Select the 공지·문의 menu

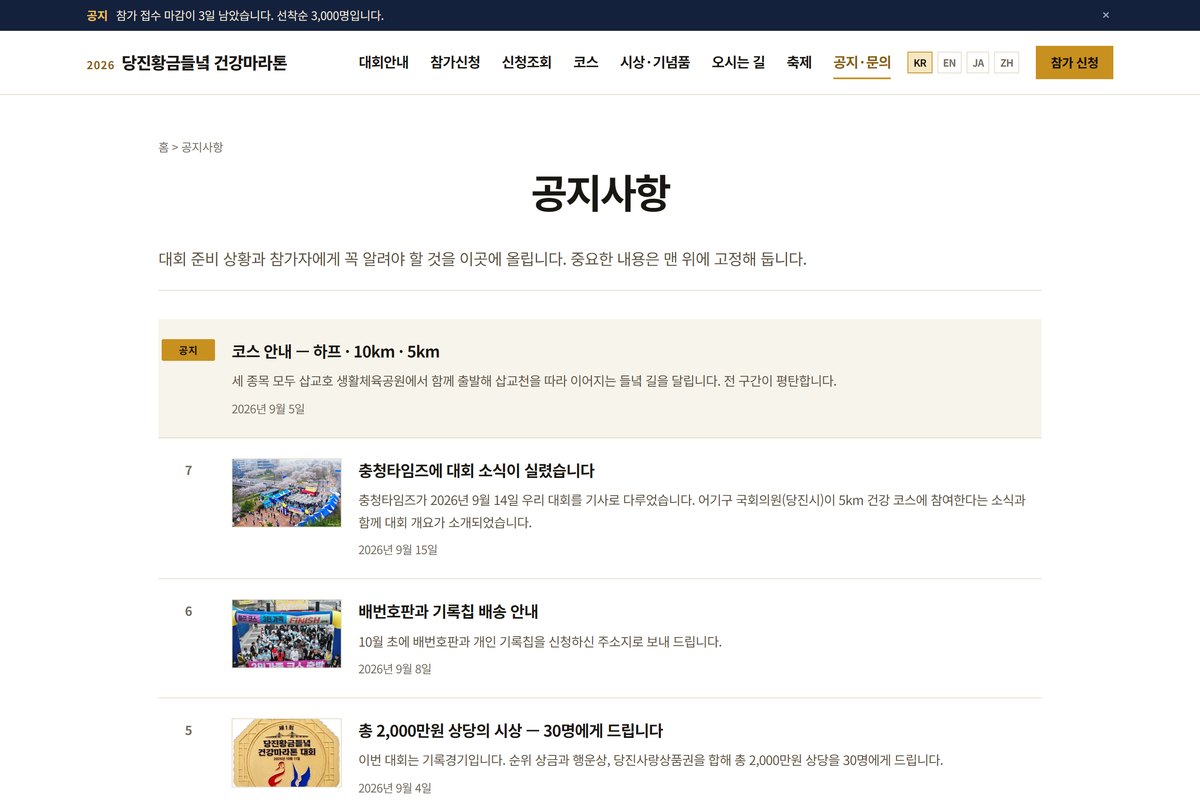862,62
